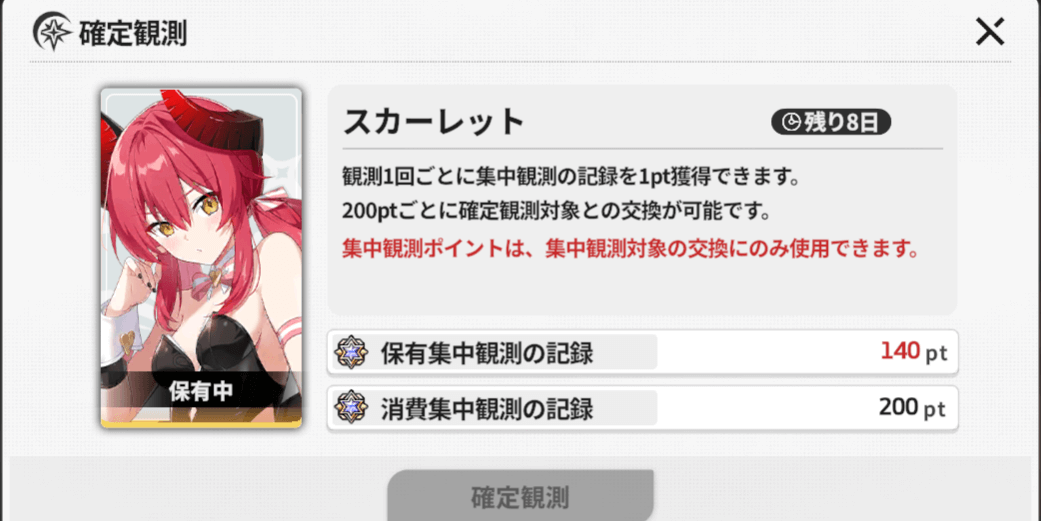Click the red warning text about 集中観測ポイント
The width and height of the screenshot is (1041, 521).
point(631,249)
